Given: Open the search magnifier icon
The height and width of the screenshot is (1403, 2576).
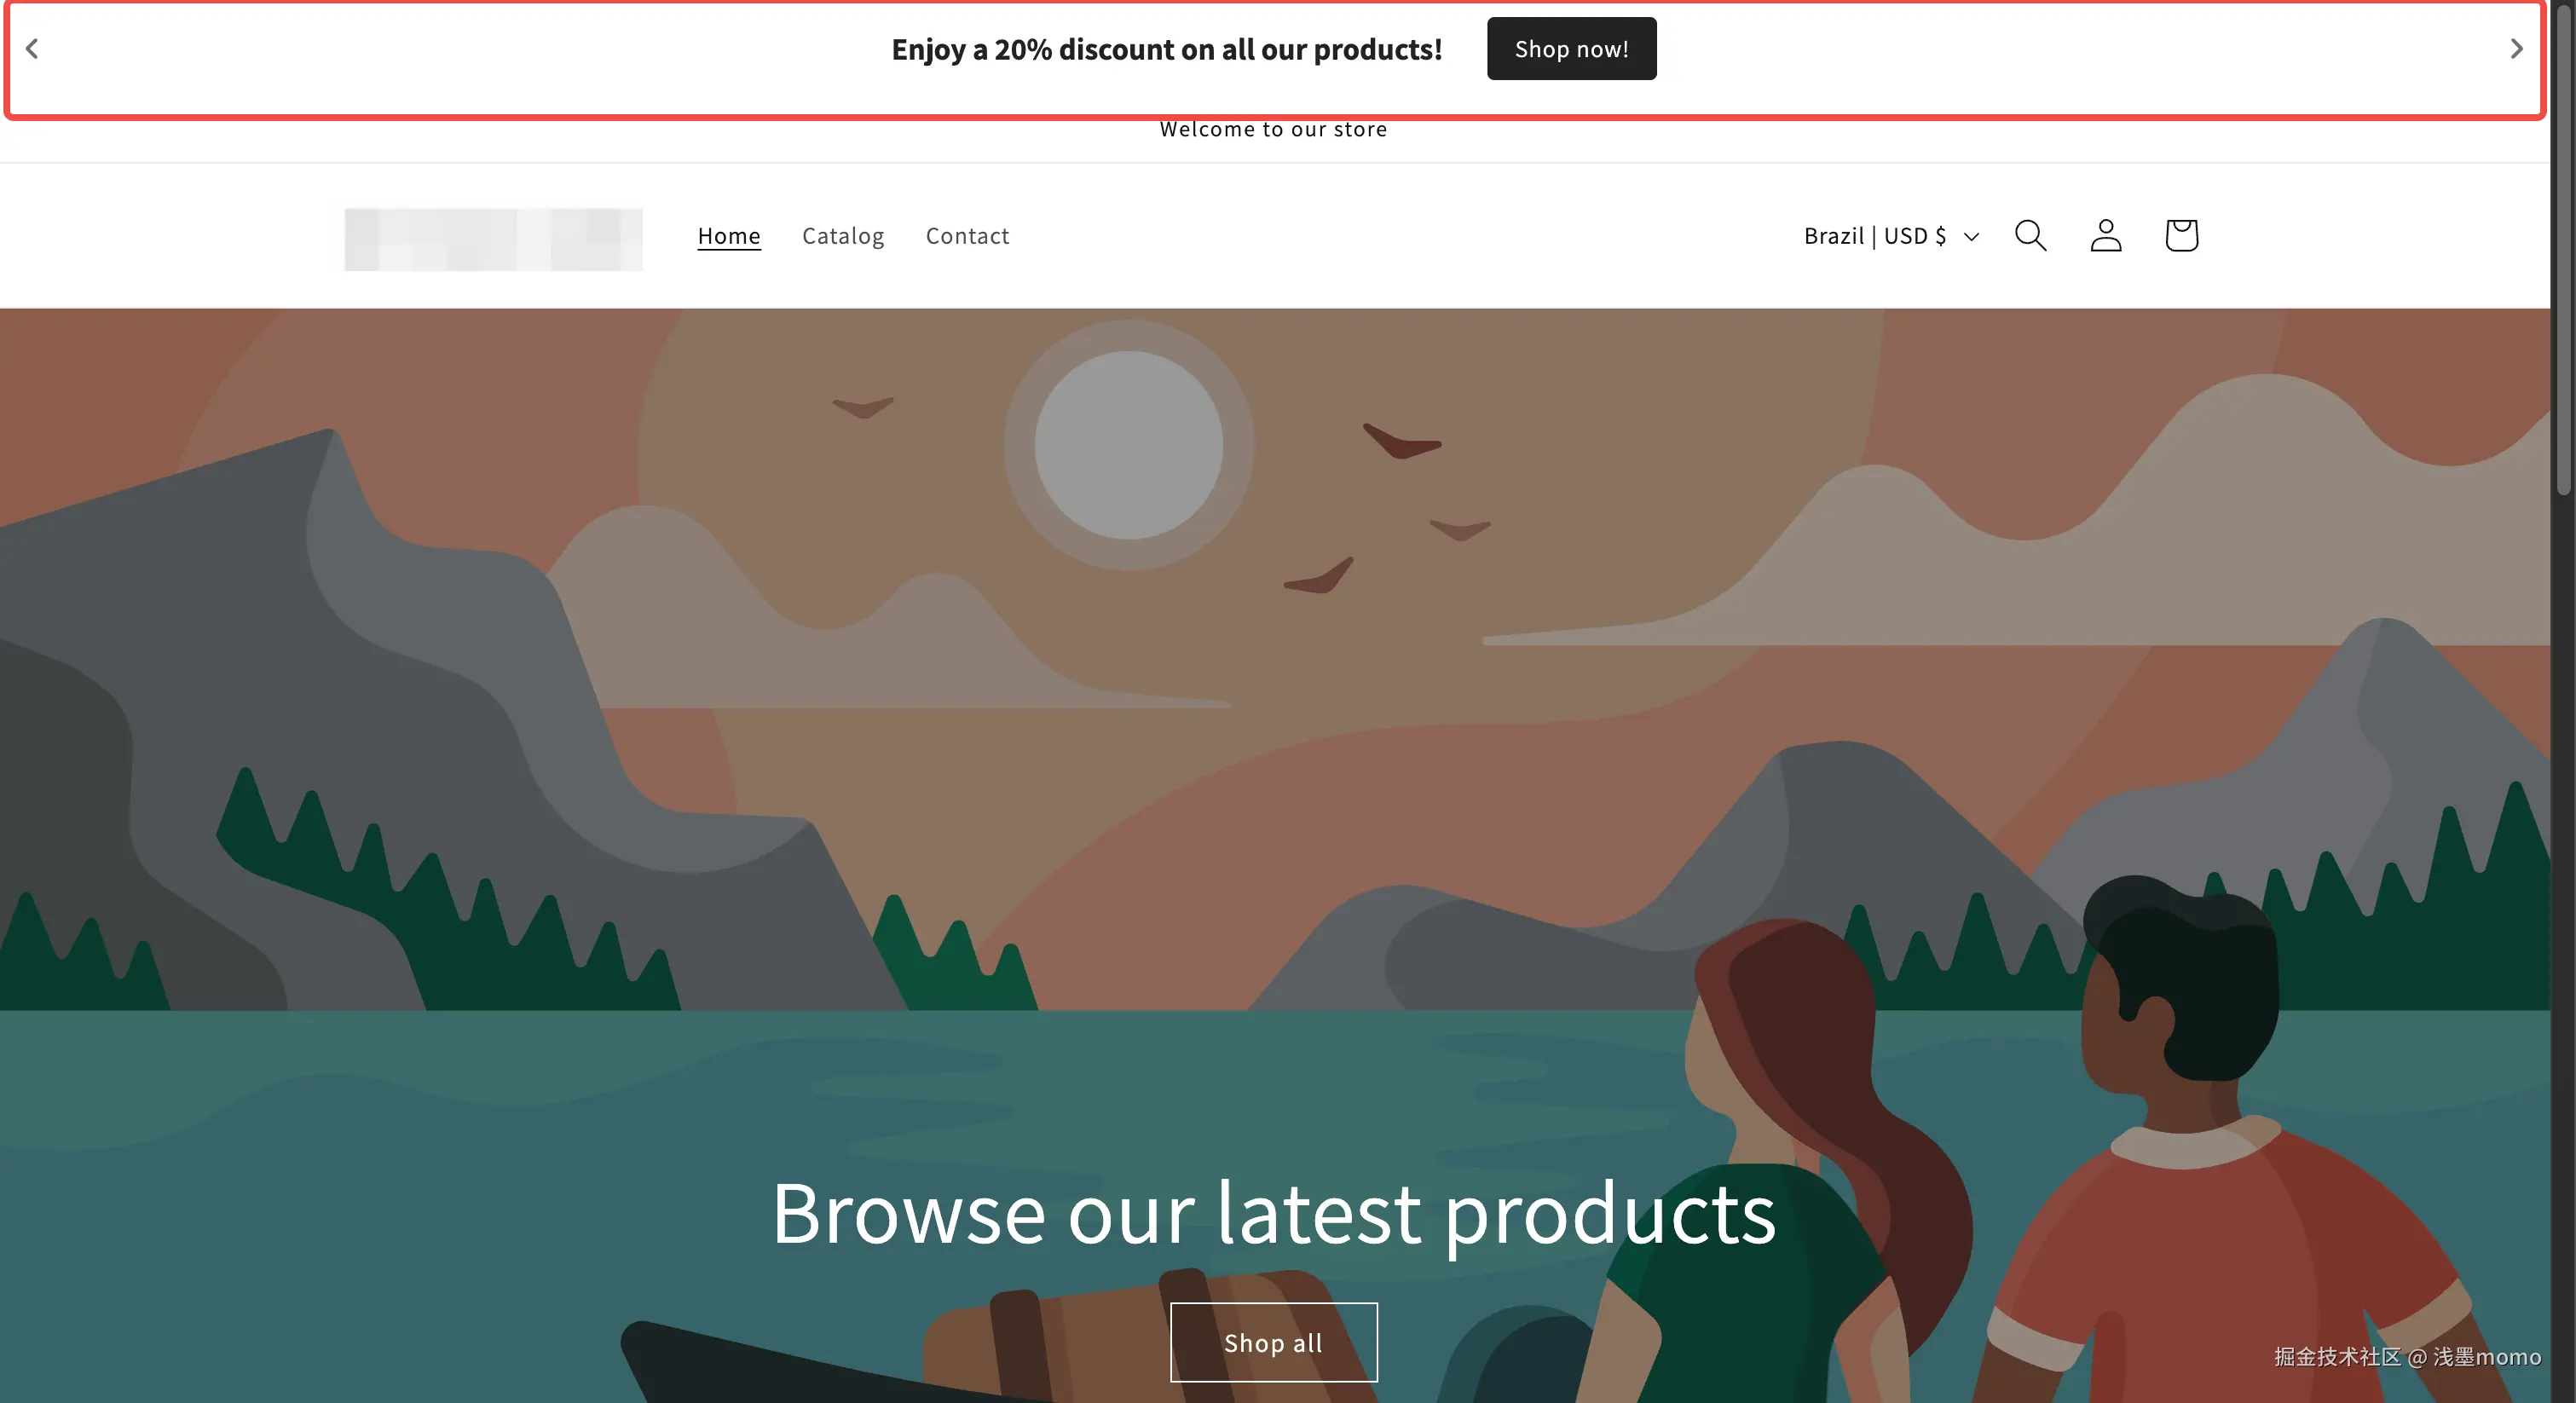Looking at the screenshot, I should pyautogui.click(x=2030, y=235).
